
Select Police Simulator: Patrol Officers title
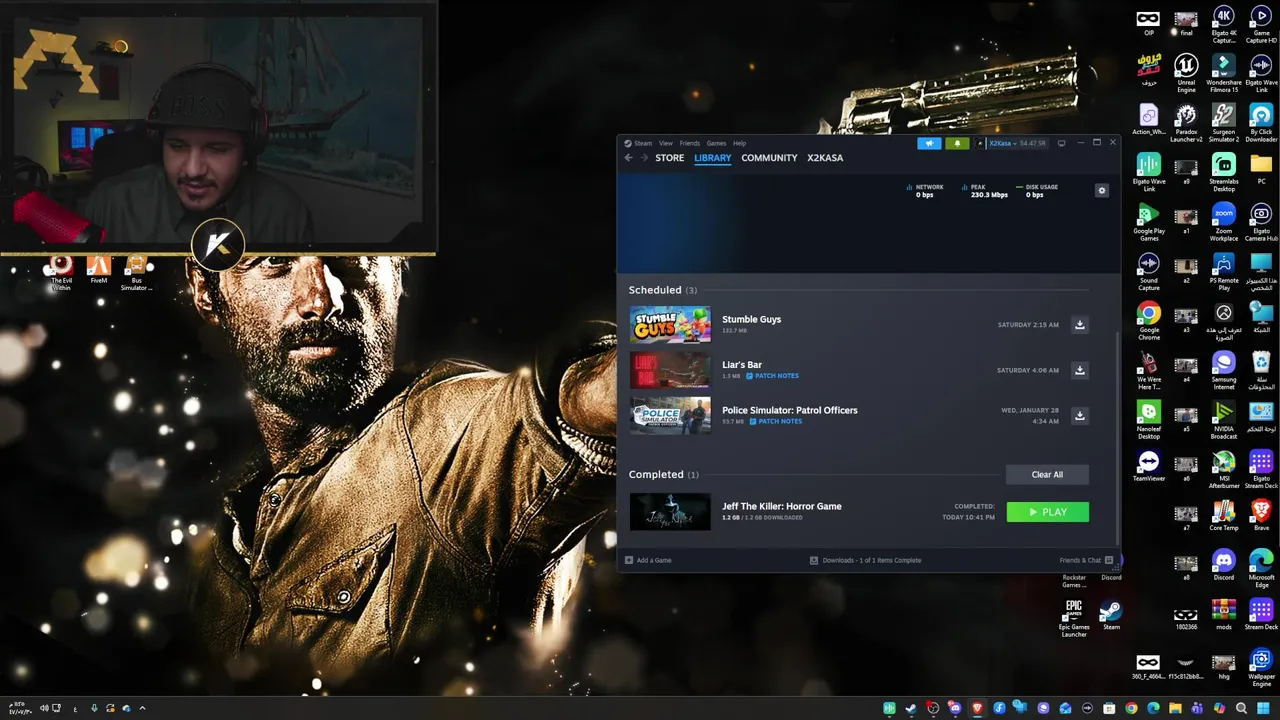pos(789,410)
